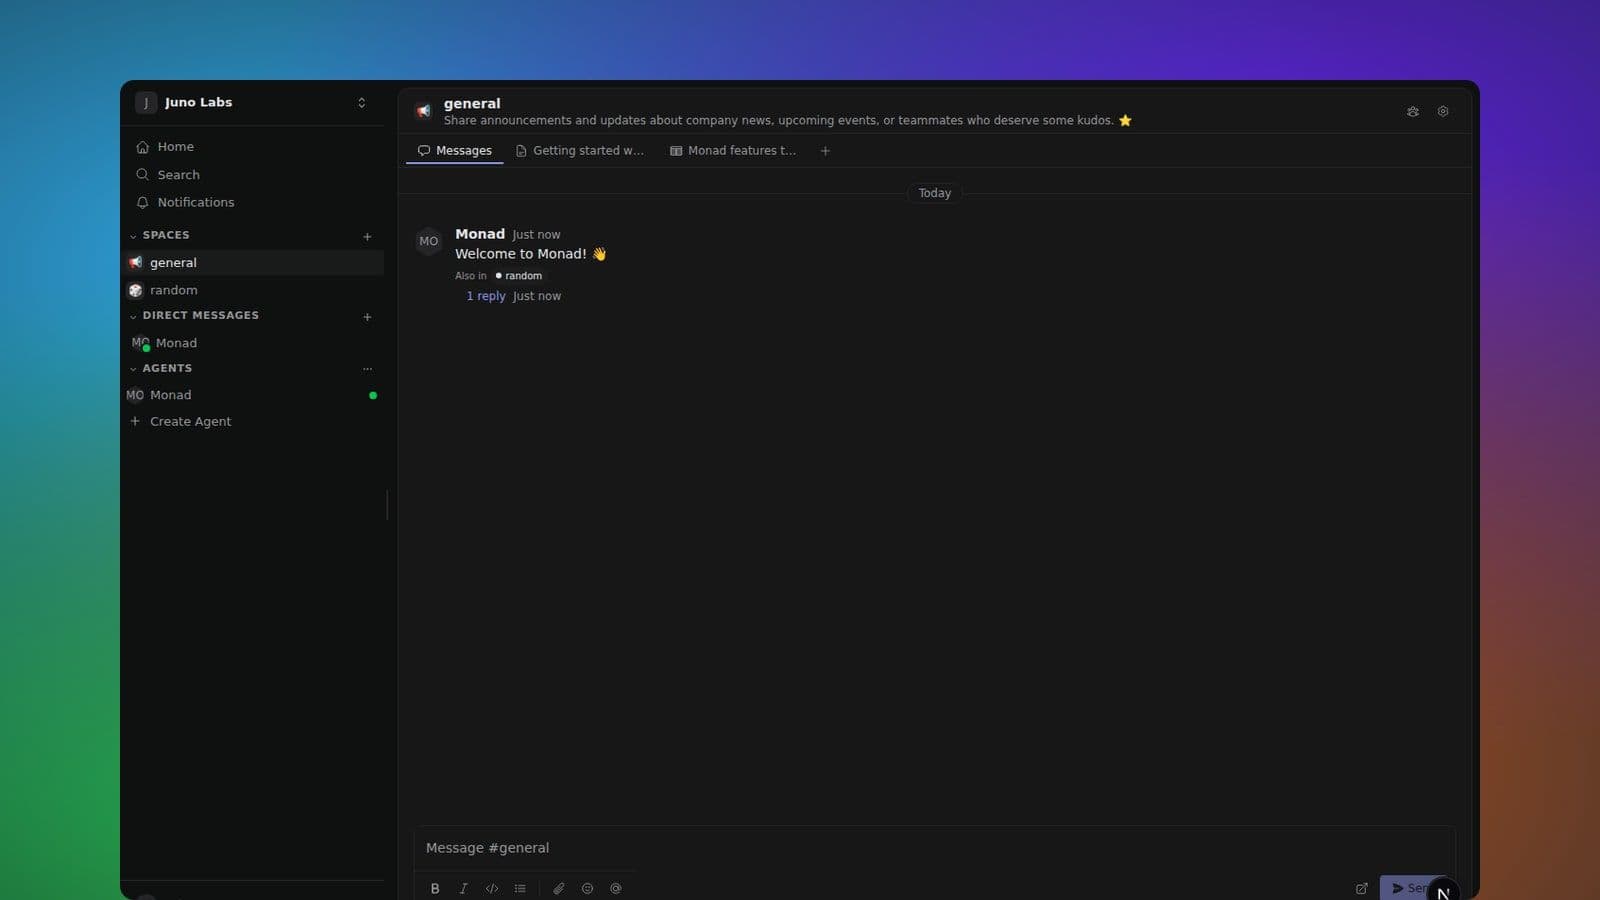Toggle italic formatting in message composer

tap(463, 888)
